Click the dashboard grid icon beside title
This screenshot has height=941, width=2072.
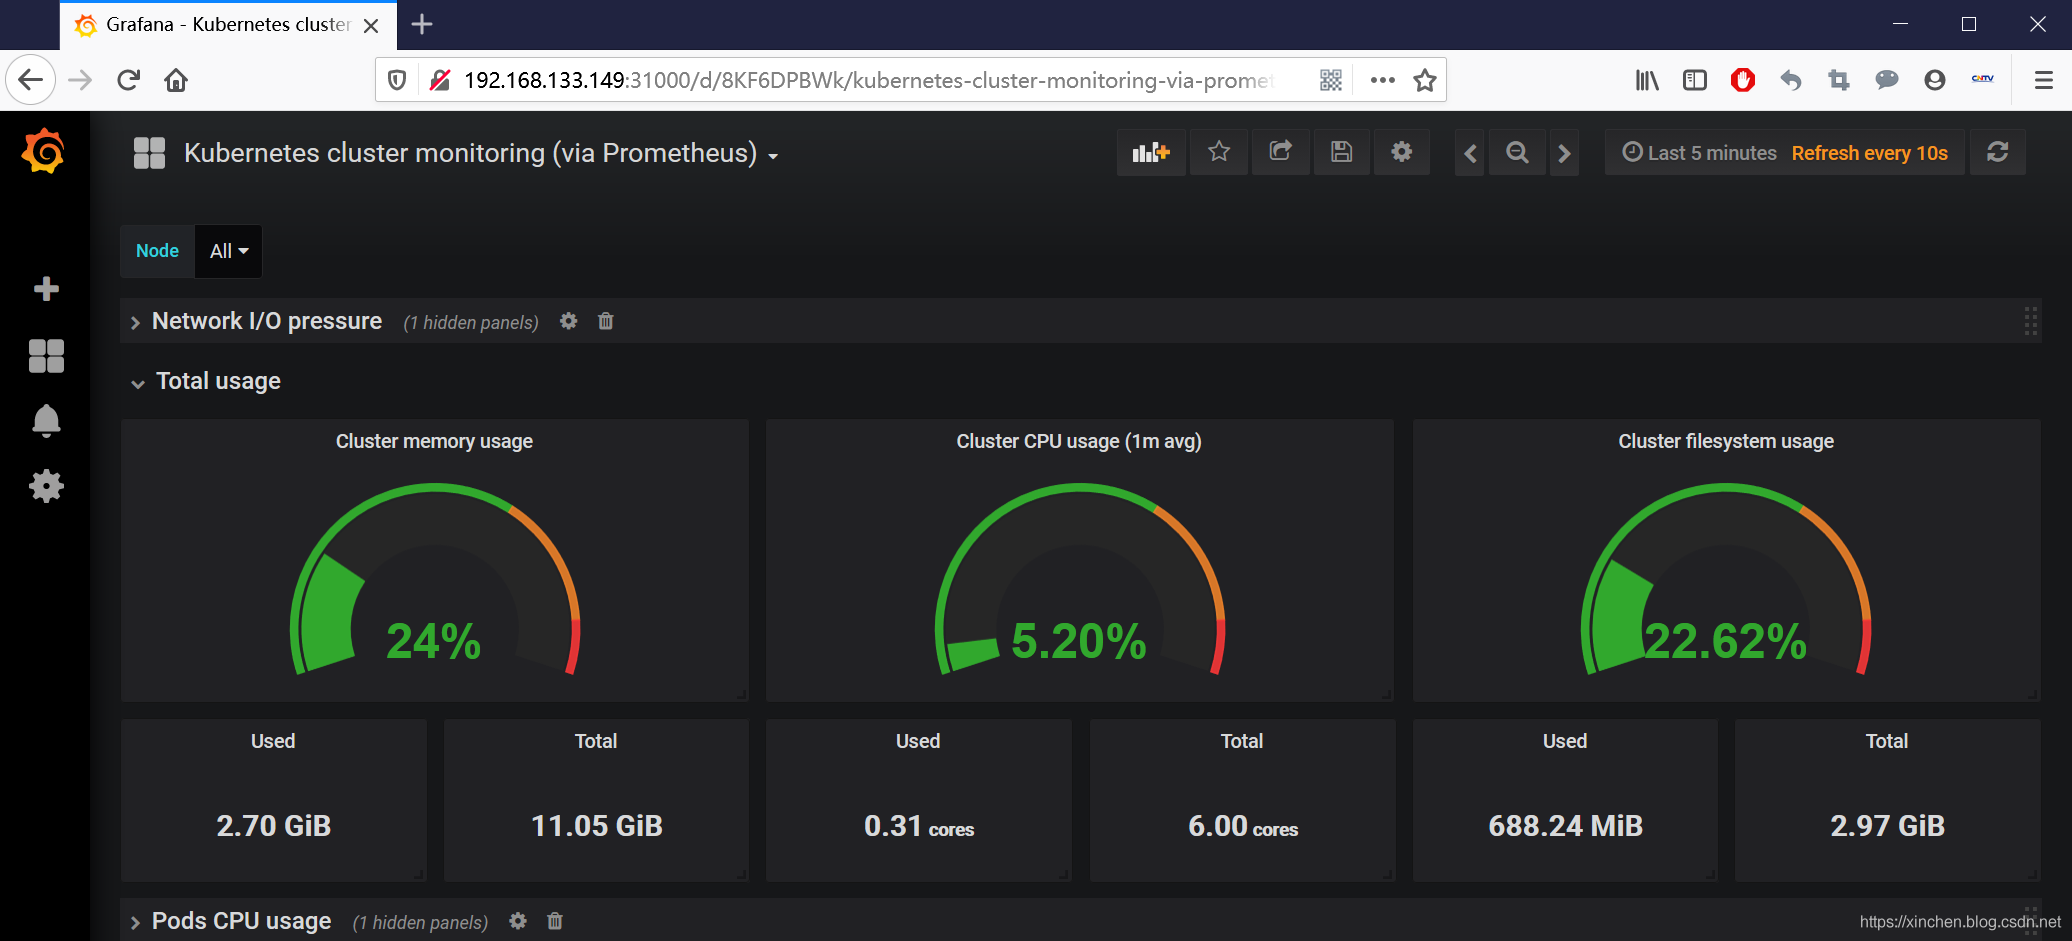coord(149,153)
